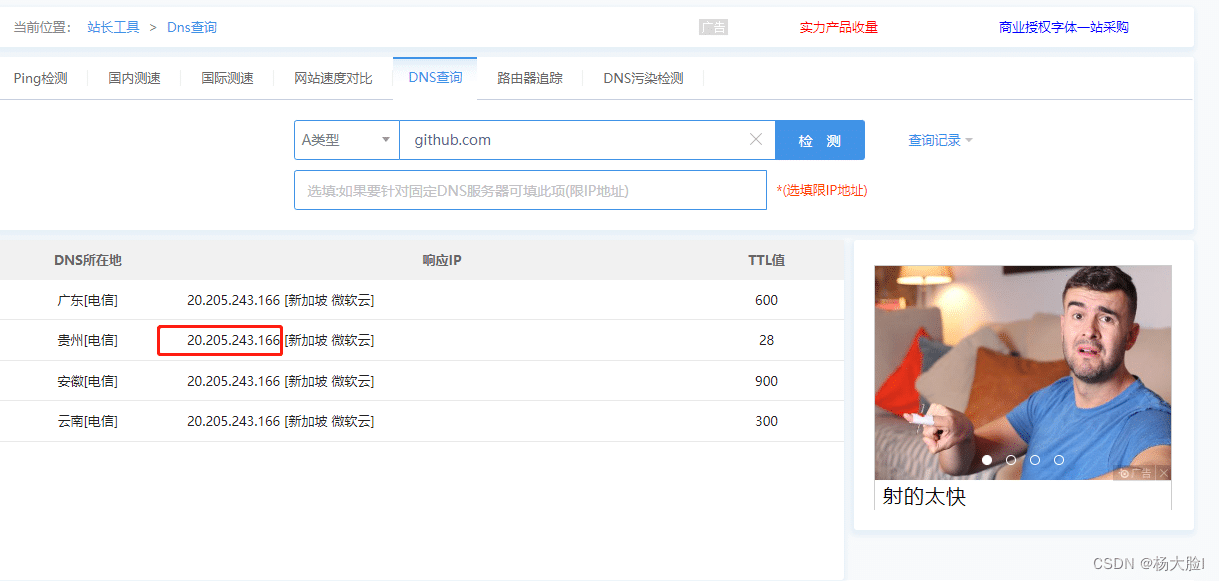Click the 云南[电信] row location
Screen dimensions: 1219x581
[x=88, y=421]
